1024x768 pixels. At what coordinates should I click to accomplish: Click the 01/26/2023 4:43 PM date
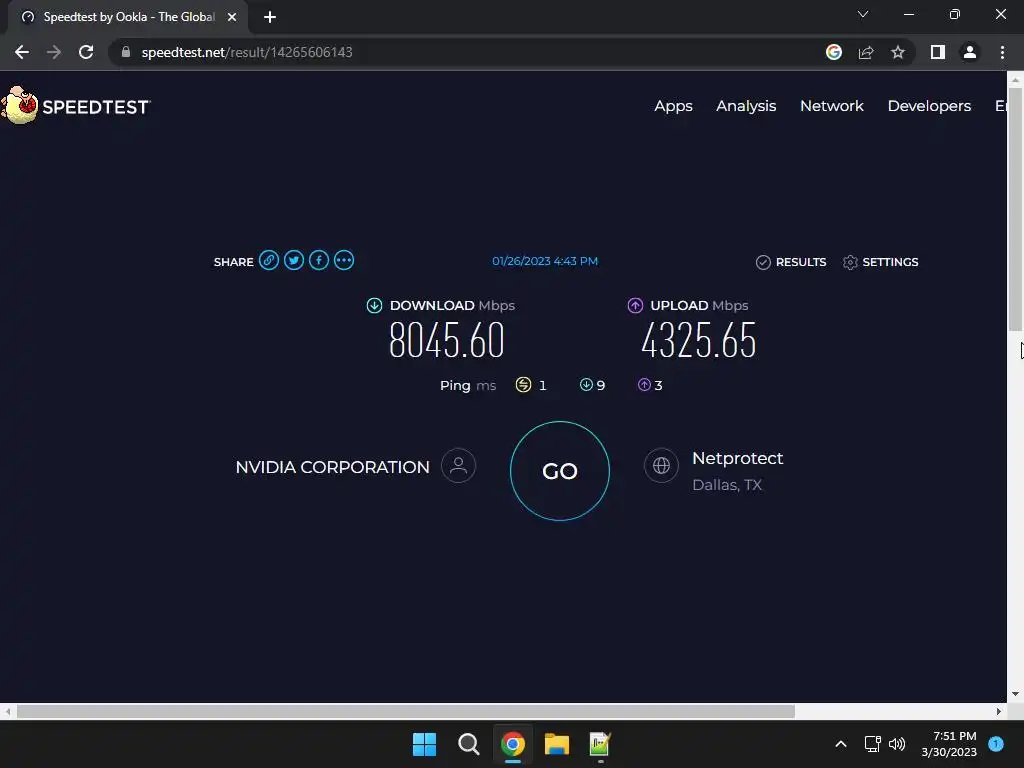pyautogui.click(x=545, y=261)
